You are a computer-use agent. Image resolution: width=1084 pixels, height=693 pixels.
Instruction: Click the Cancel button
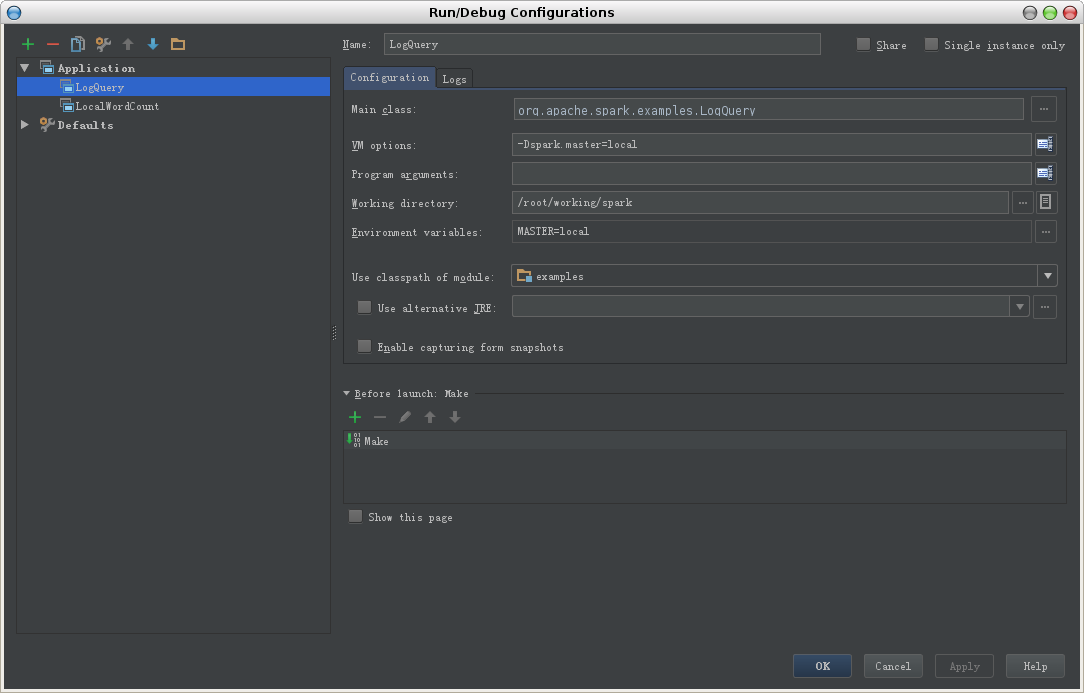pyautogui.click(x=893, y=666)
